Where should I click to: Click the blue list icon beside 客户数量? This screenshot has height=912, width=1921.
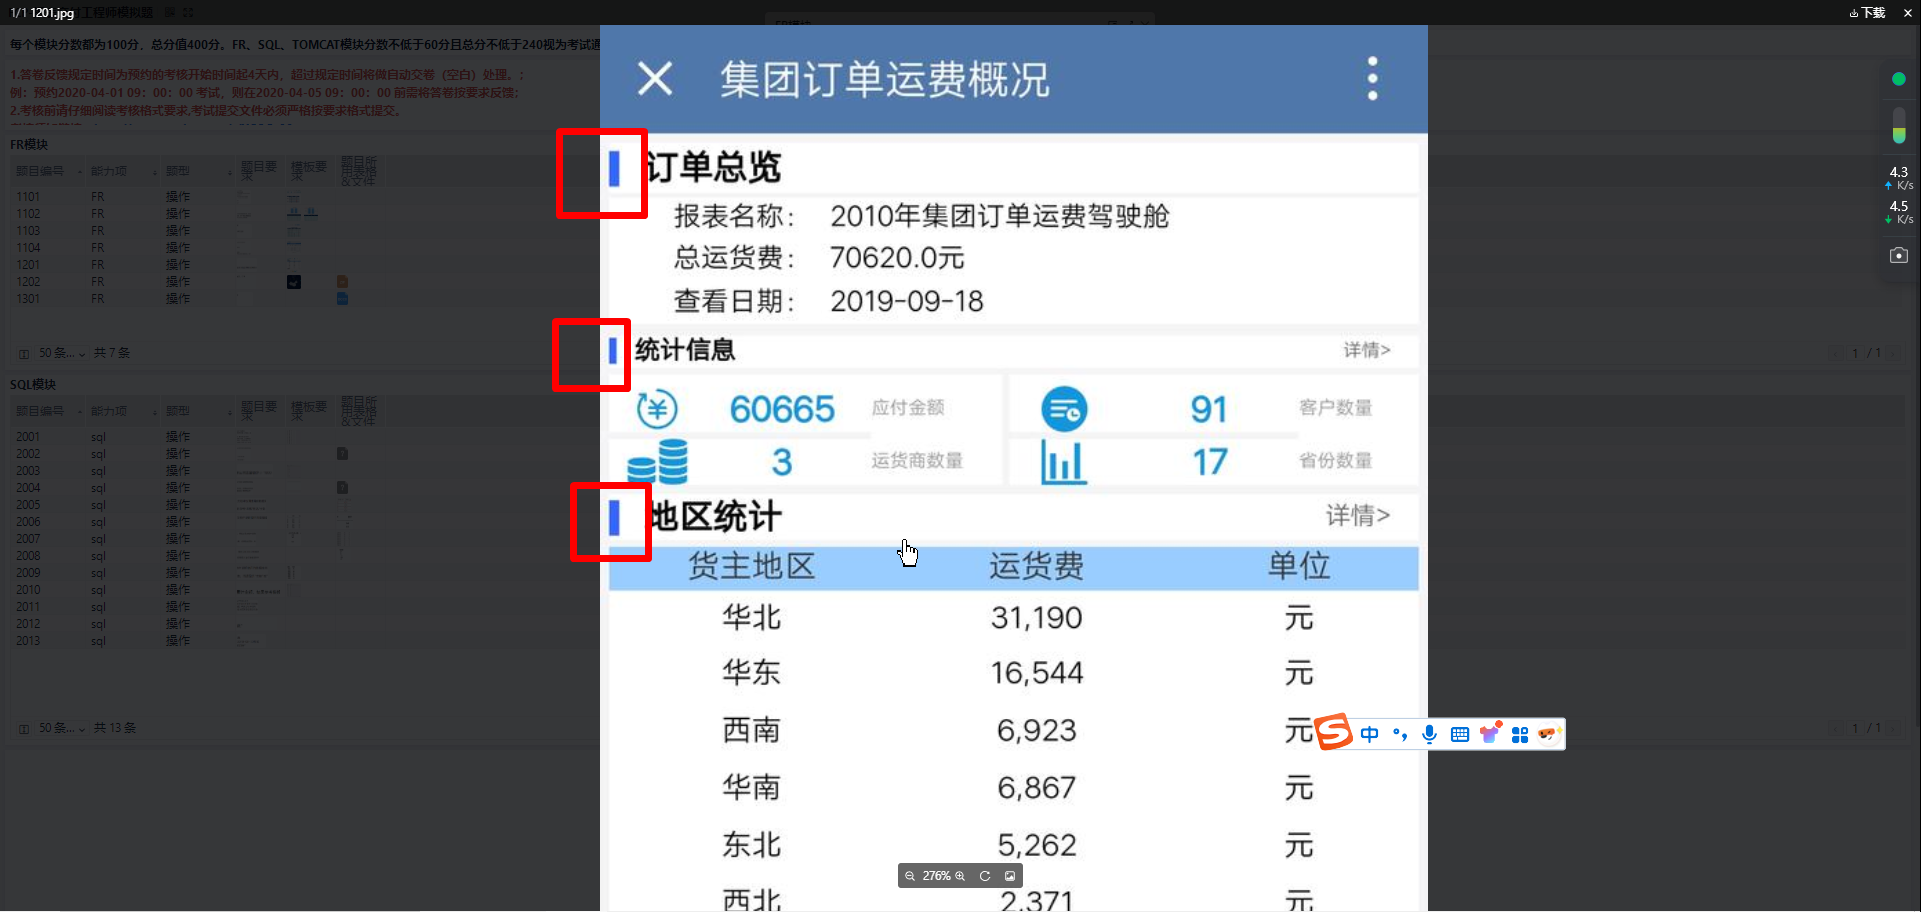[x=1064, y=409]
